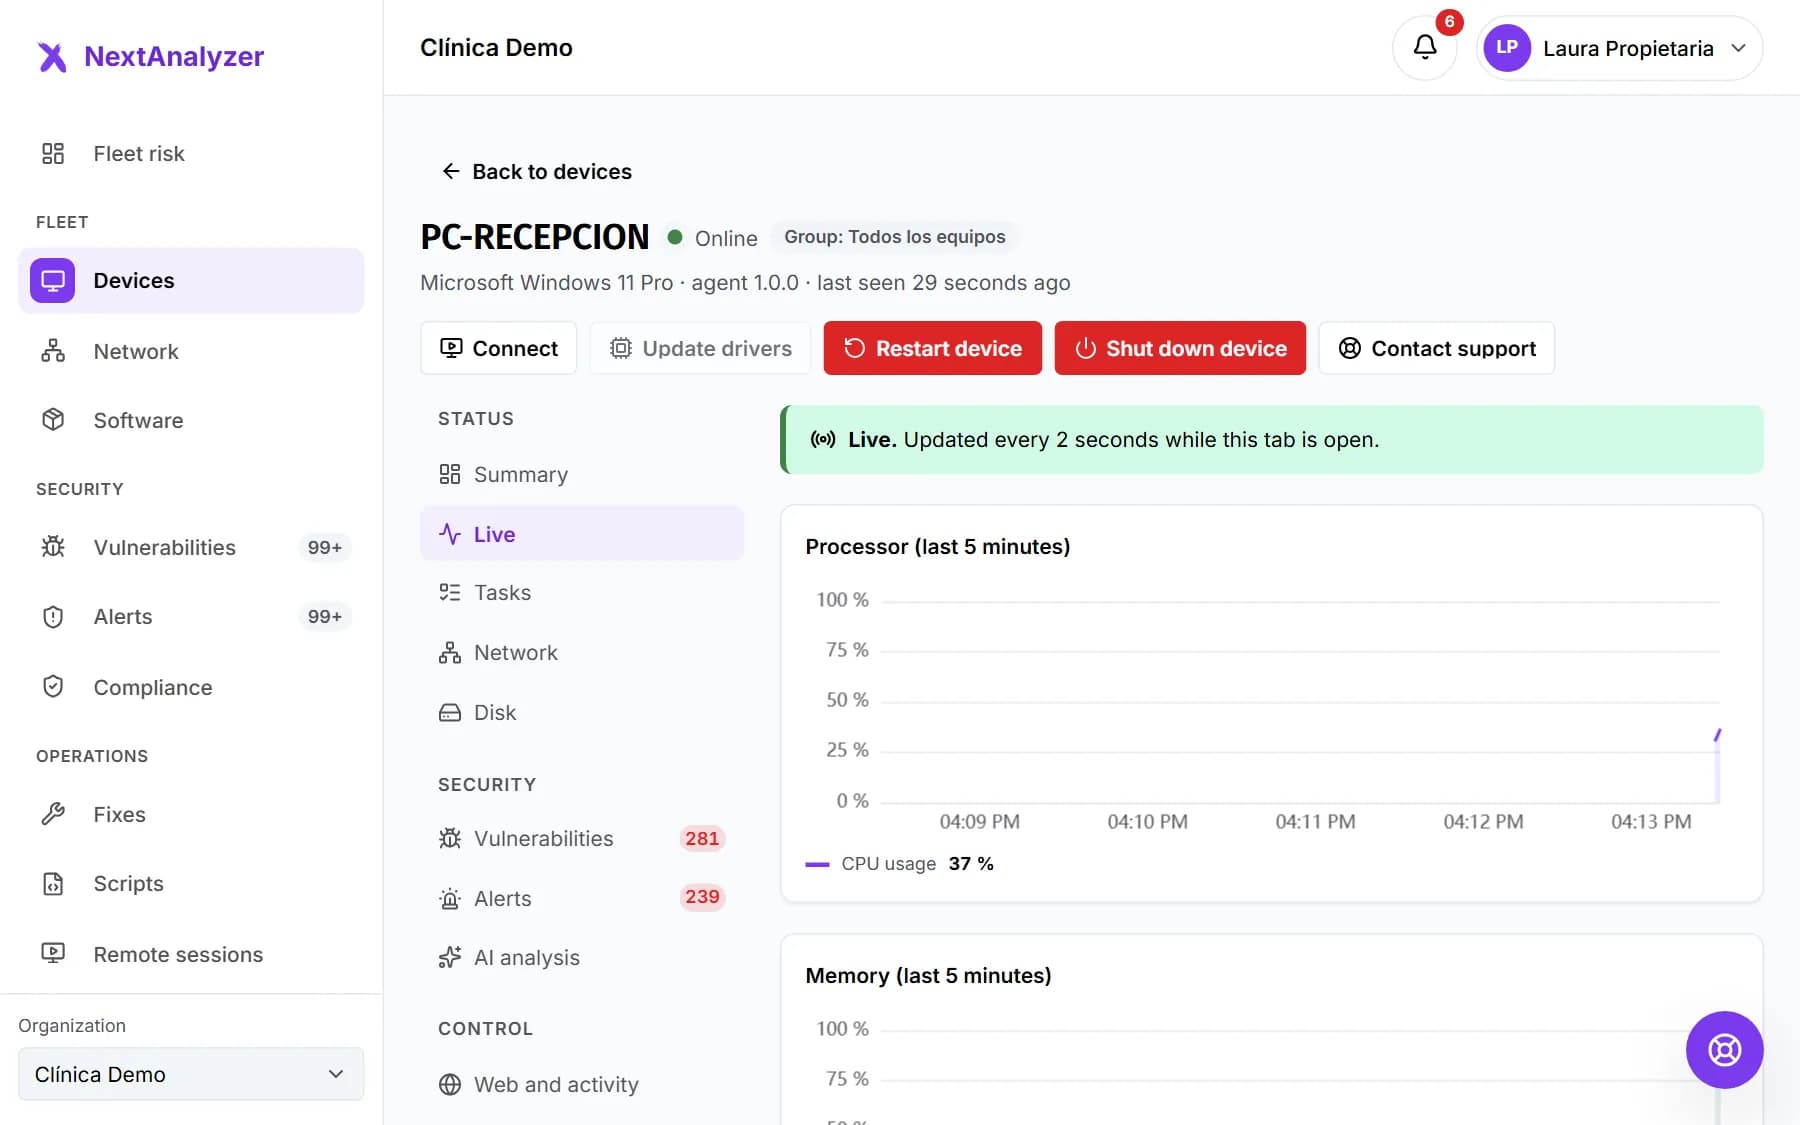
Task: Click the Fixes wrench icon
Action: (x=53, y=814)
